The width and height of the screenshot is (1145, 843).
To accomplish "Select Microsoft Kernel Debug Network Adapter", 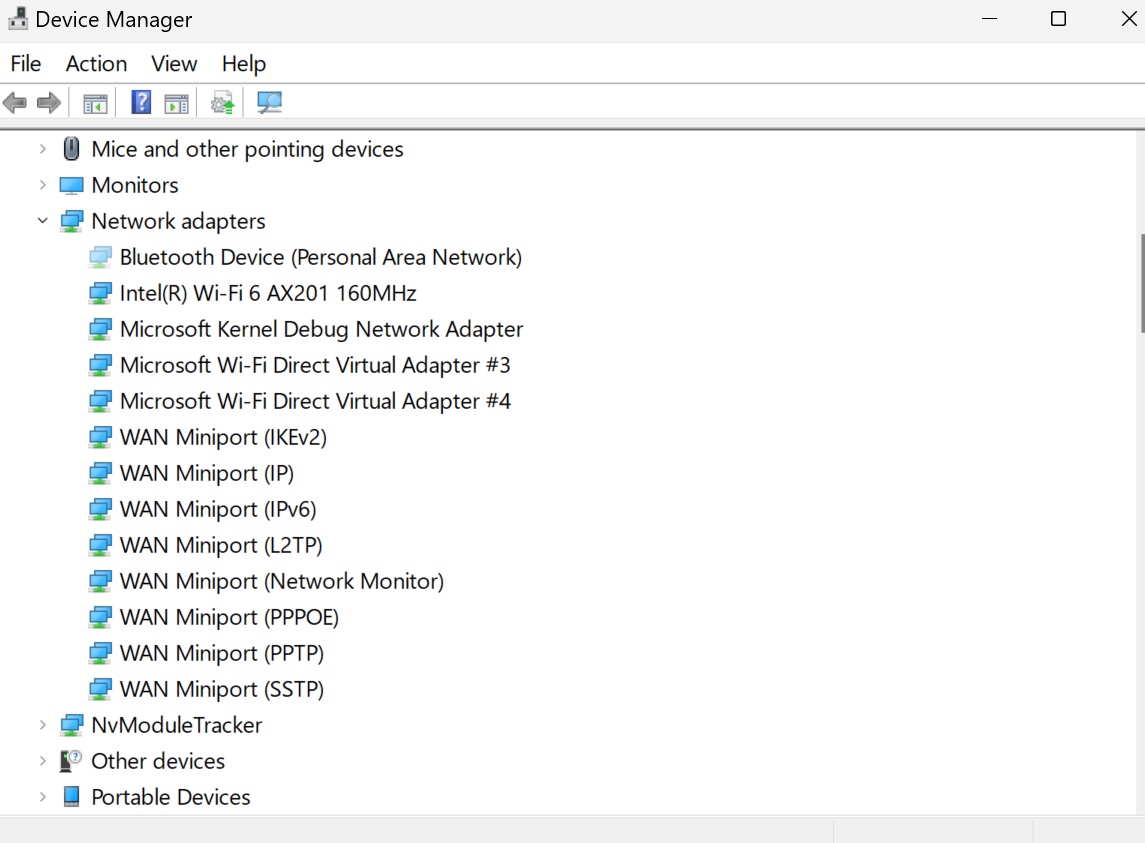I will click(x=321, y=329).
